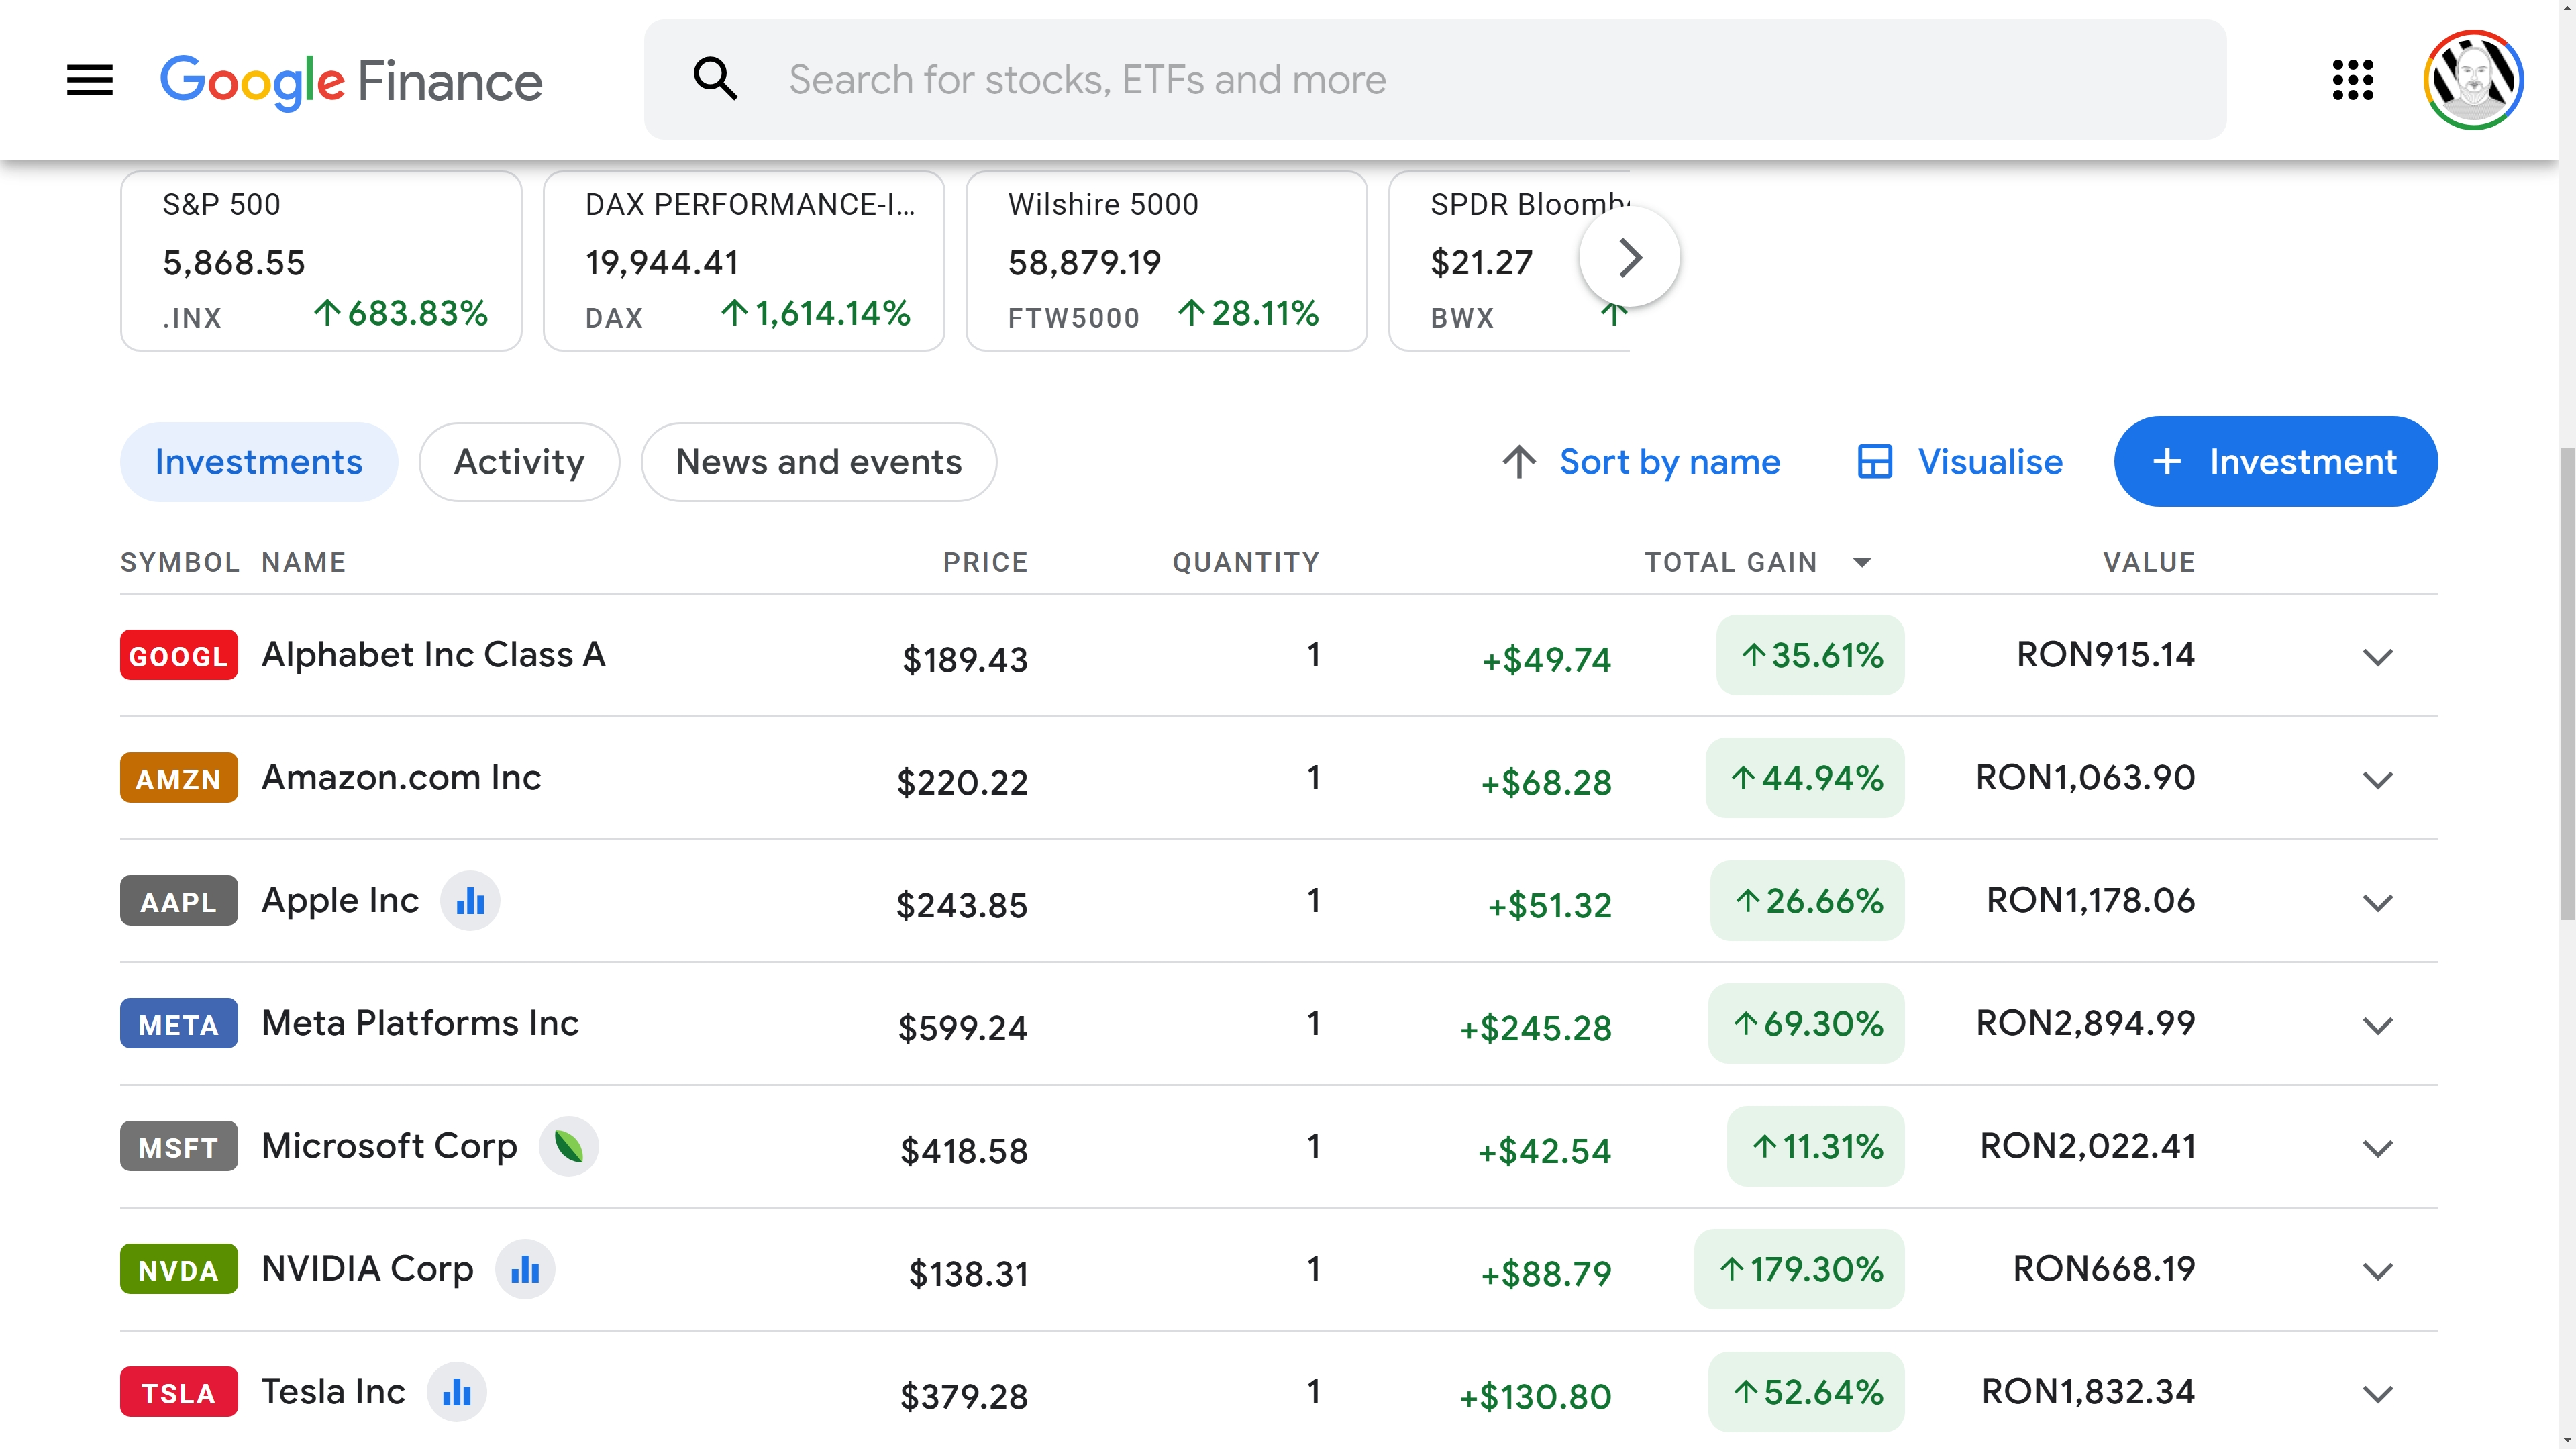This screenshot has height=1449, width=2576.
Task: Click the Visualise button
Action: pyautogui.click(x=1960, y=462)
